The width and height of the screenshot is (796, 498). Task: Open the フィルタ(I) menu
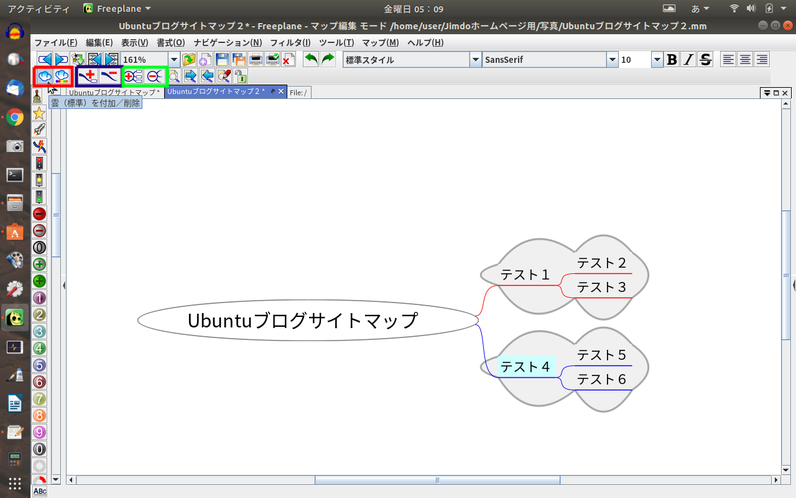(290, 43)
